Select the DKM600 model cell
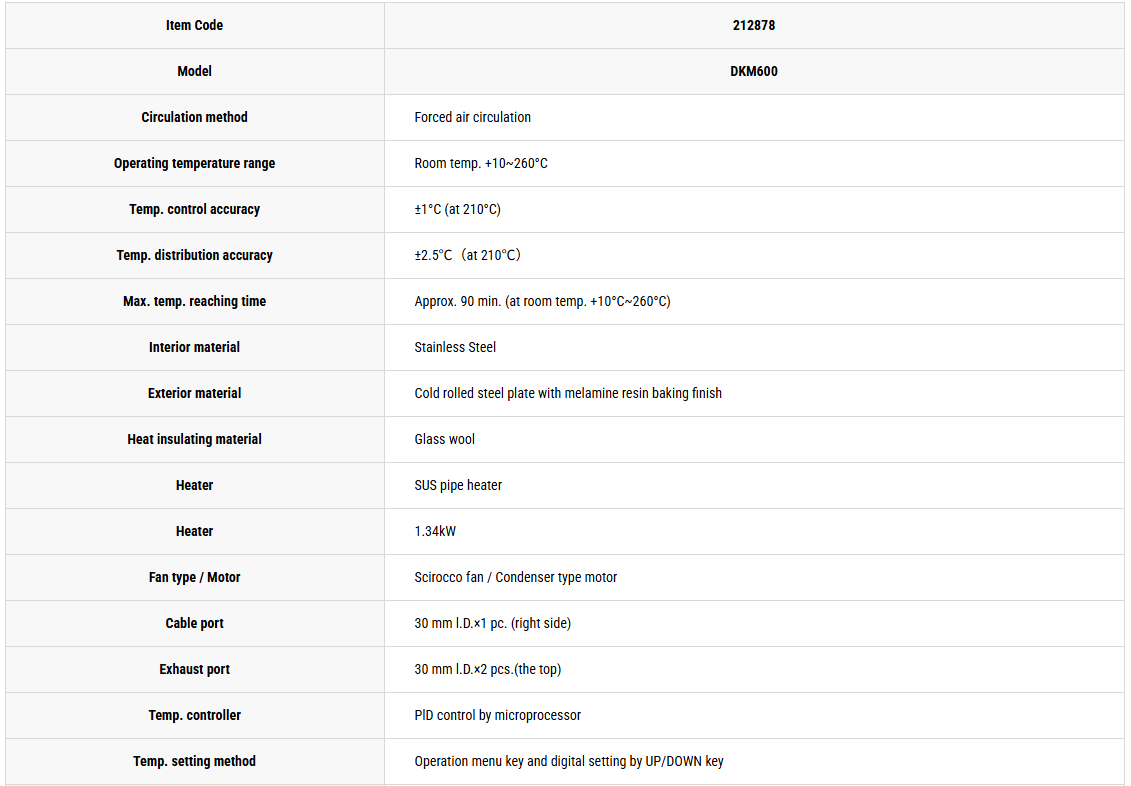Screen dimensions: 1131x786 click(754, 71)
